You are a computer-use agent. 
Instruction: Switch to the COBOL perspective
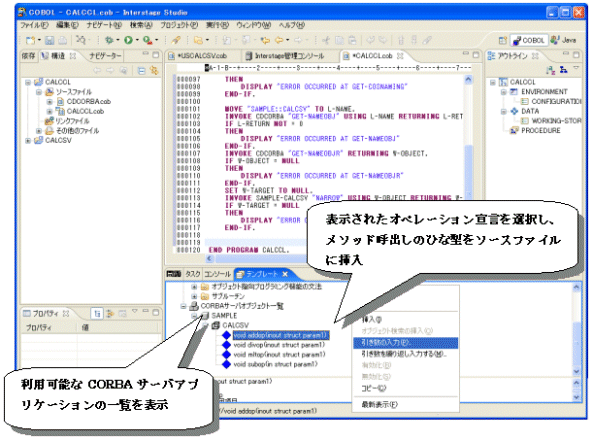529,40
